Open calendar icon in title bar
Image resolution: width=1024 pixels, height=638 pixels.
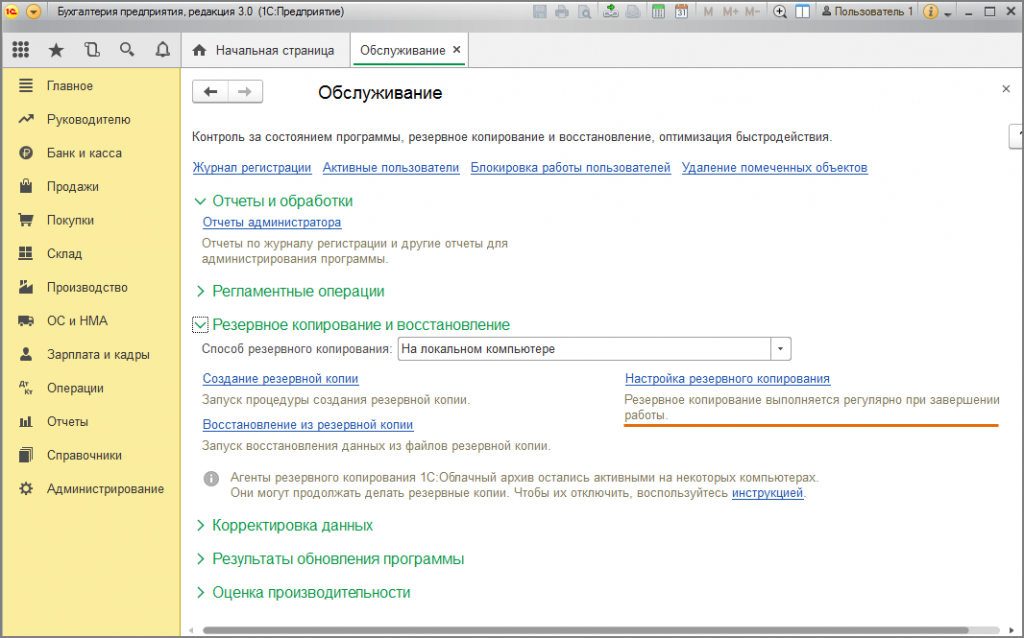pyautogui.click(x=681, y=12)
